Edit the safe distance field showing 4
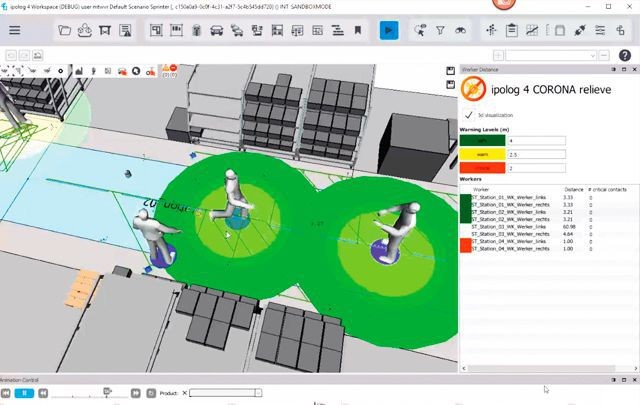This screenshot has width=640, height=405. click(536, 141)
